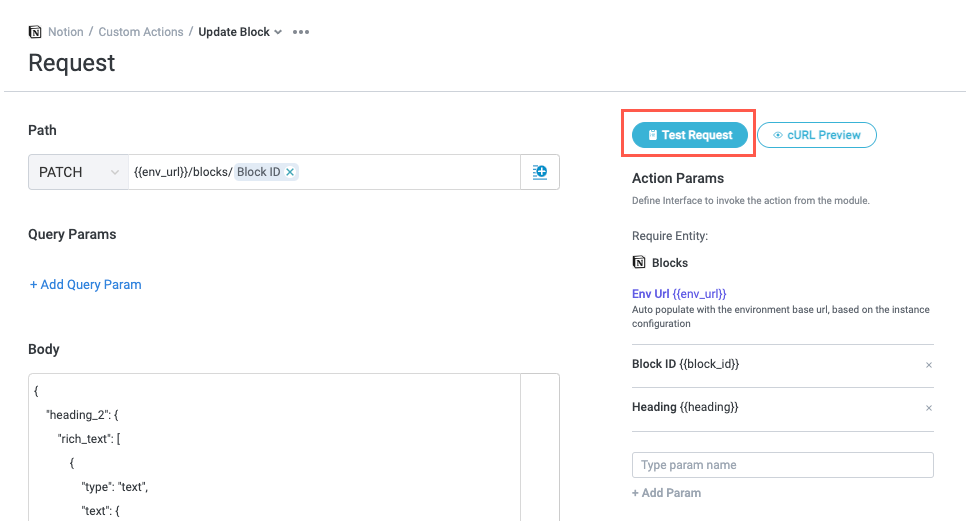The width and height of the screenshot is (966, 521).
Task: Remove the Block ID tag from the path
Action: [290, 172]
